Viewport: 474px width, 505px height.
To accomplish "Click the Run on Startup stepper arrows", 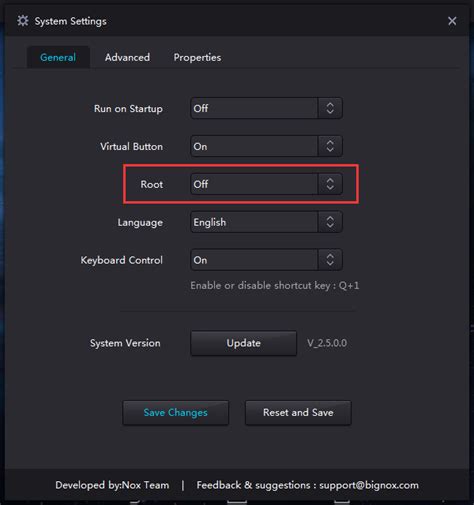I will click(330, 108).
